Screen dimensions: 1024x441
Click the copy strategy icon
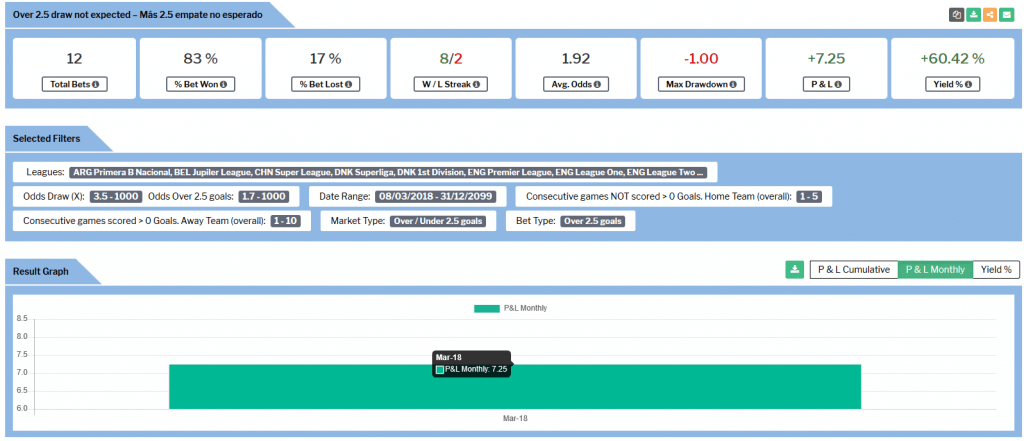pos(957,15)
